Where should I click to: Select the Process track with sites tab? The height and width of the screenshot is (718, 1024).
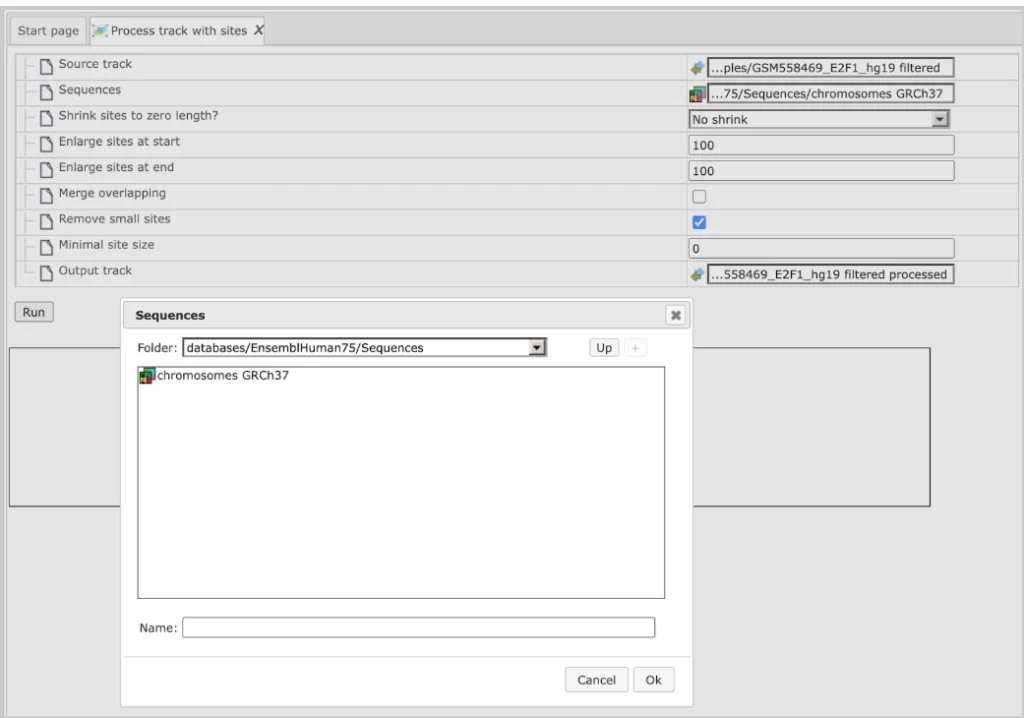[x=170, y=31]
